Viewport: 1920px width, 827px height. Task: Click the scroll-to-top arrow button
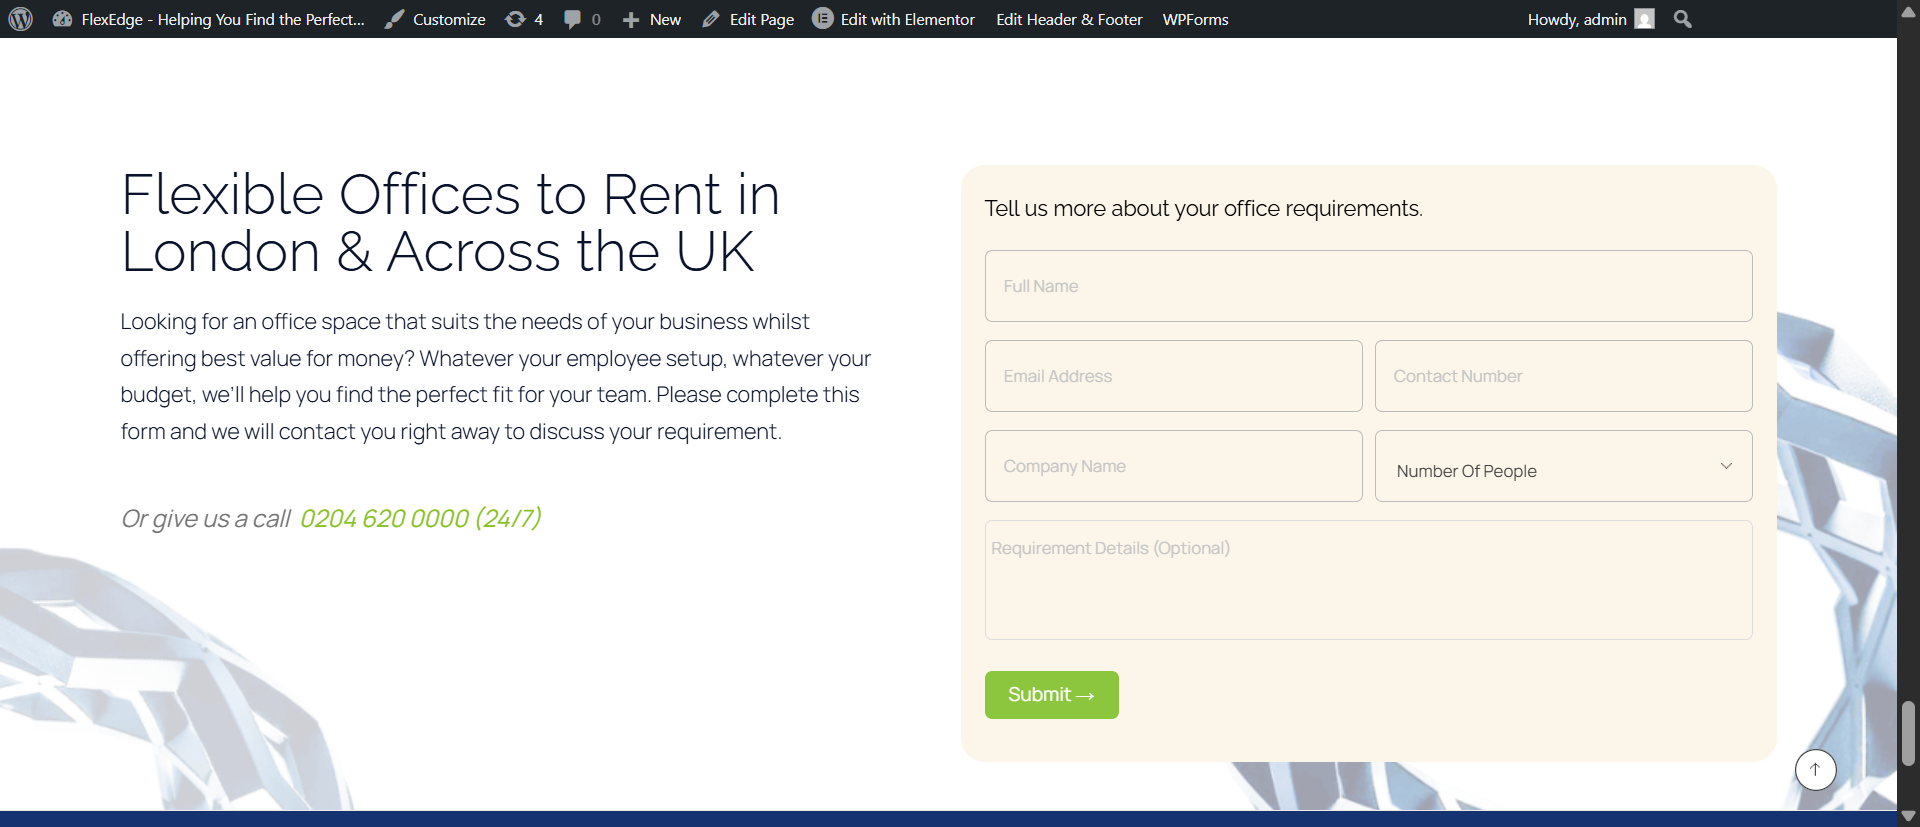pos(1815,769)
